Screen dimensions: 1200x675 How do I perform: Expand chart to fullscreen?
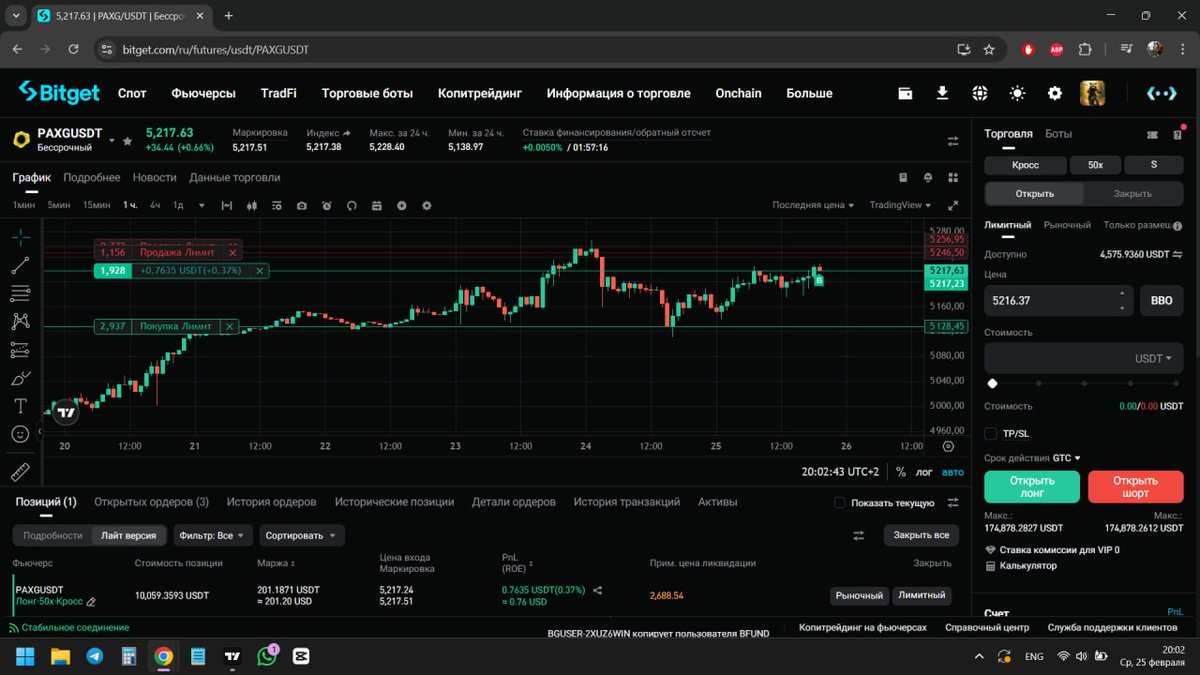[953, 205]
